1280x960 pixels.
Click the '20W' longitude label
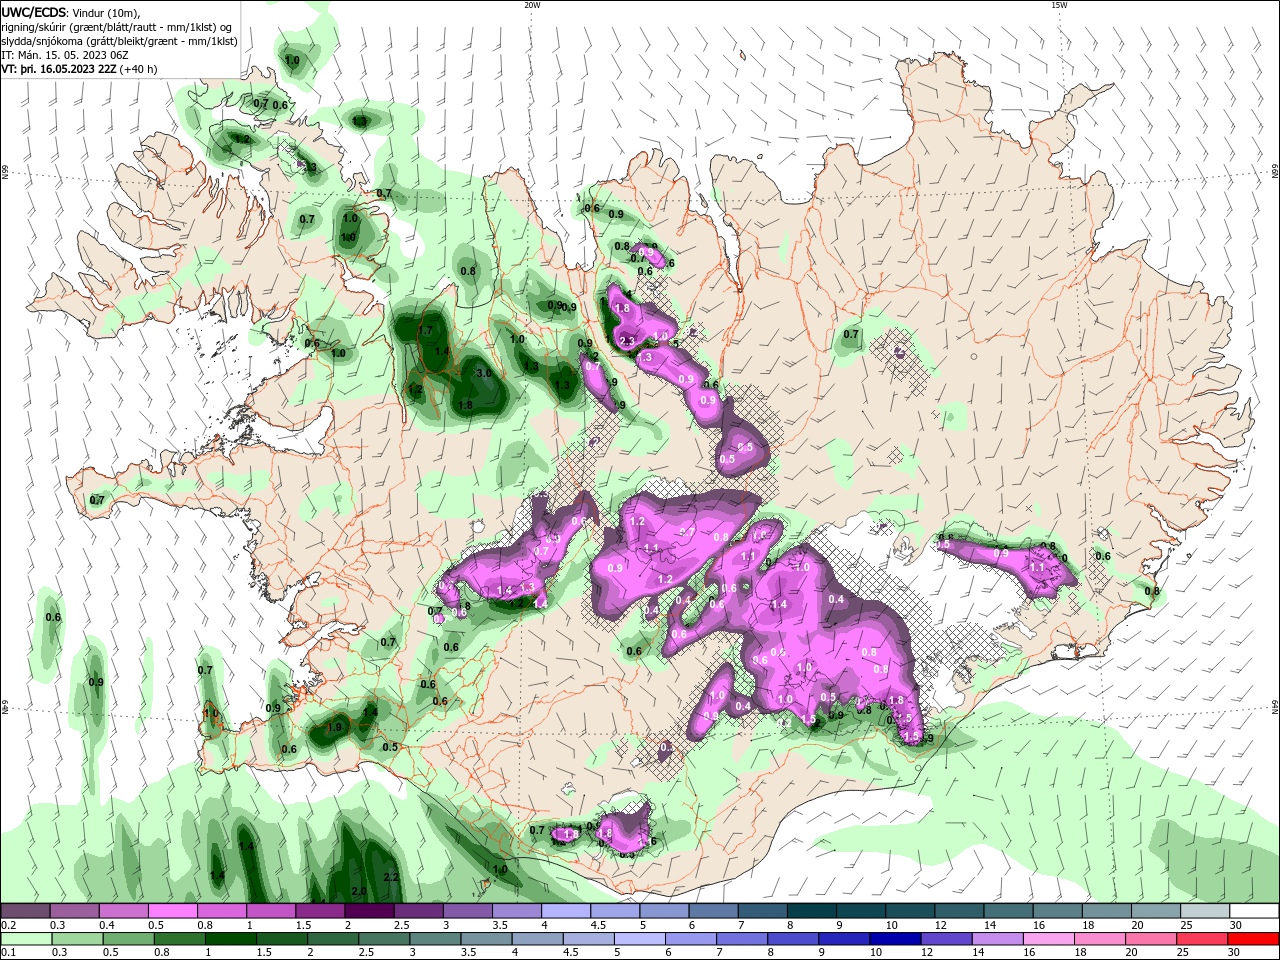click(532, 5)
